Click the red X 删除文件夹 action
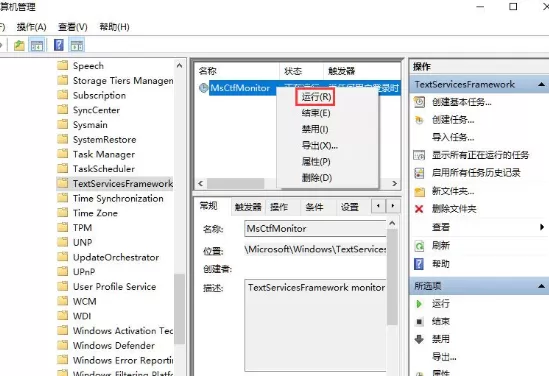This screenshot has width=549, height=376. point(445,209)
